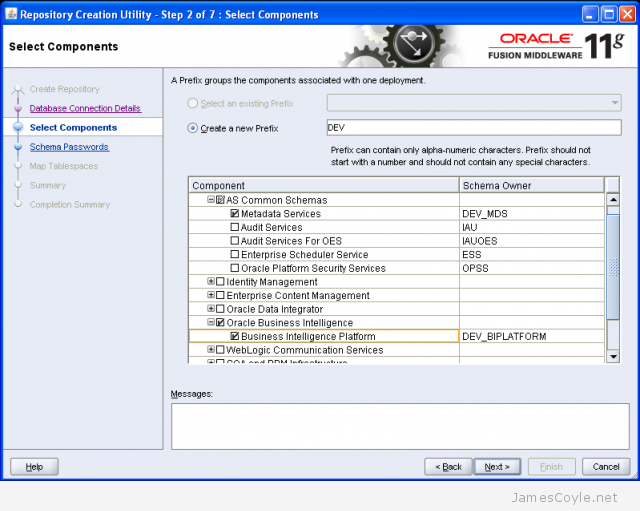Uncheck the Metadata Services checkbox
Viewport: 640px width, 511px height.
tap(235, 213)
